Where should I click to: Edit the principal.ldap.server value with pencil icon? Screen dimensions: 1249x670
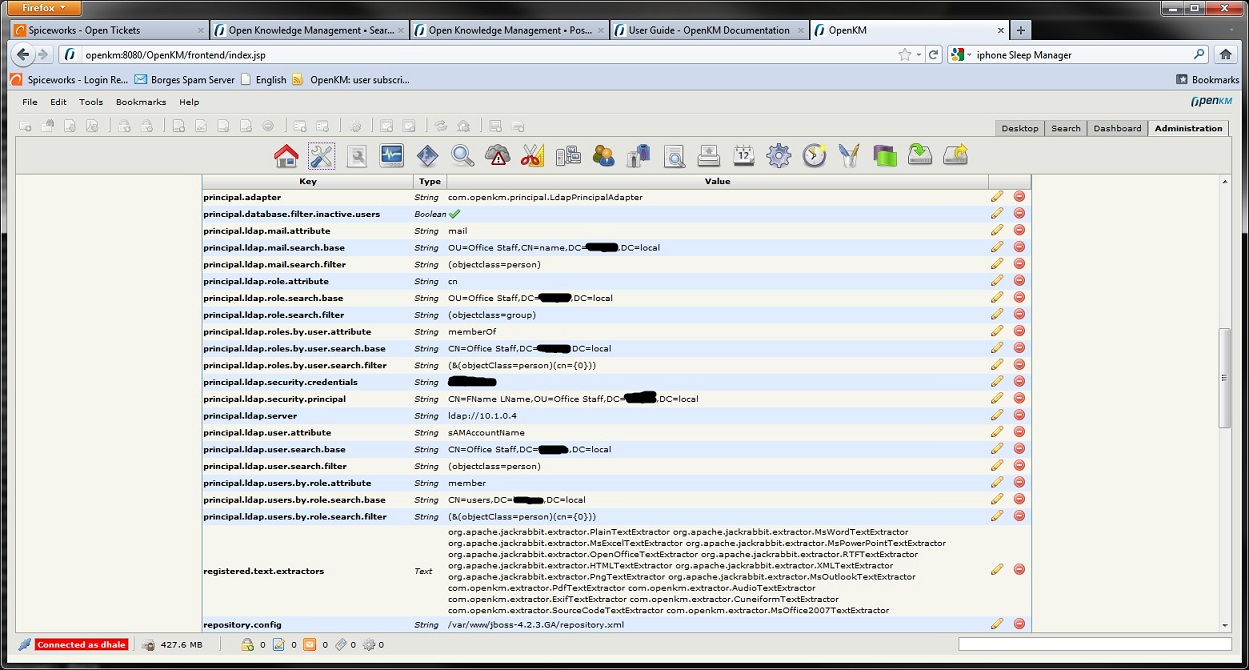997,415
